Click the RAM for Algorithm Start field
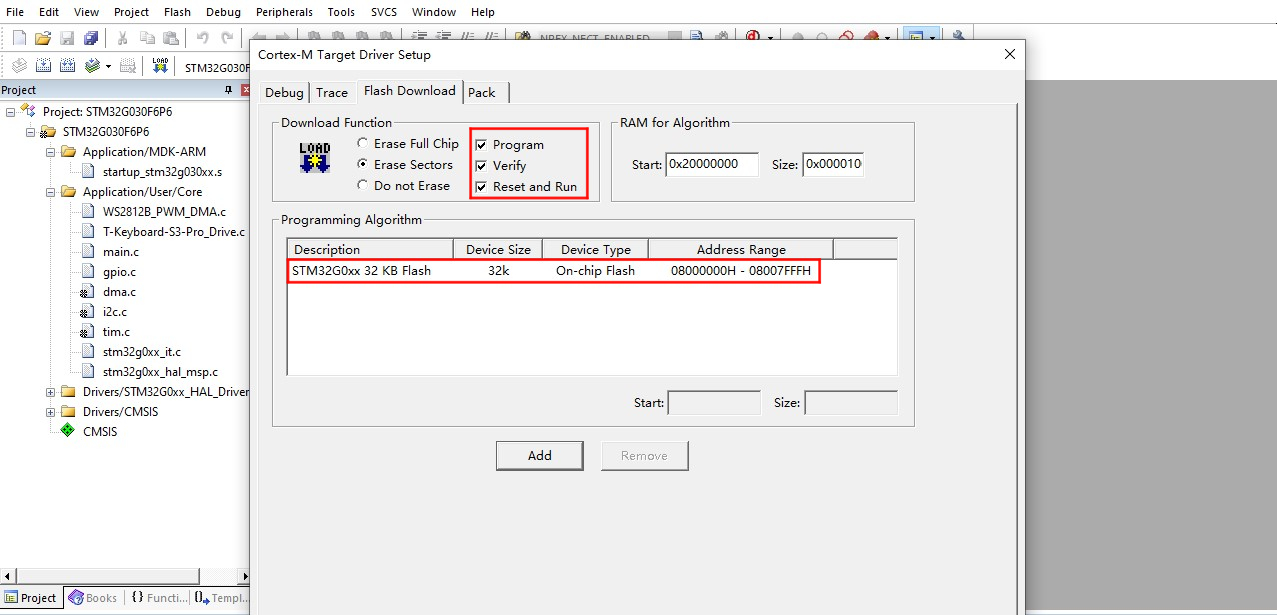This screenshot has height=615, width=1277. (711, 165)
